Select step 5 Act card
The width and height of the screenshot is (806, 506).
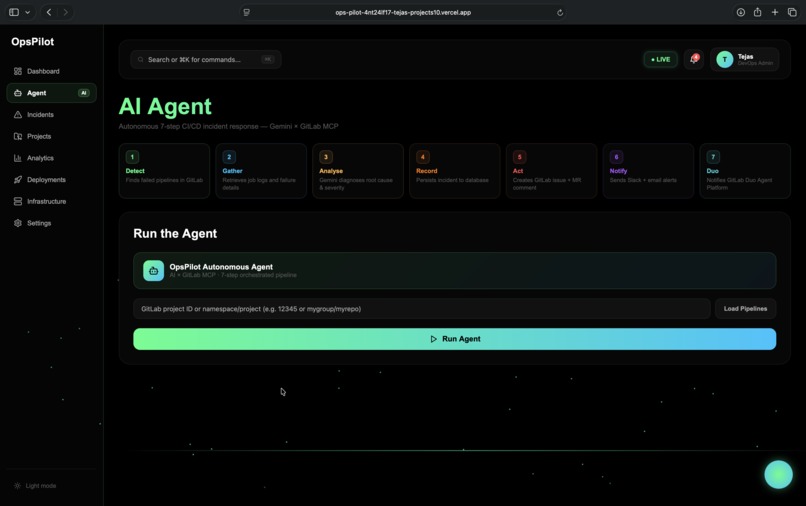pos(552,171)
